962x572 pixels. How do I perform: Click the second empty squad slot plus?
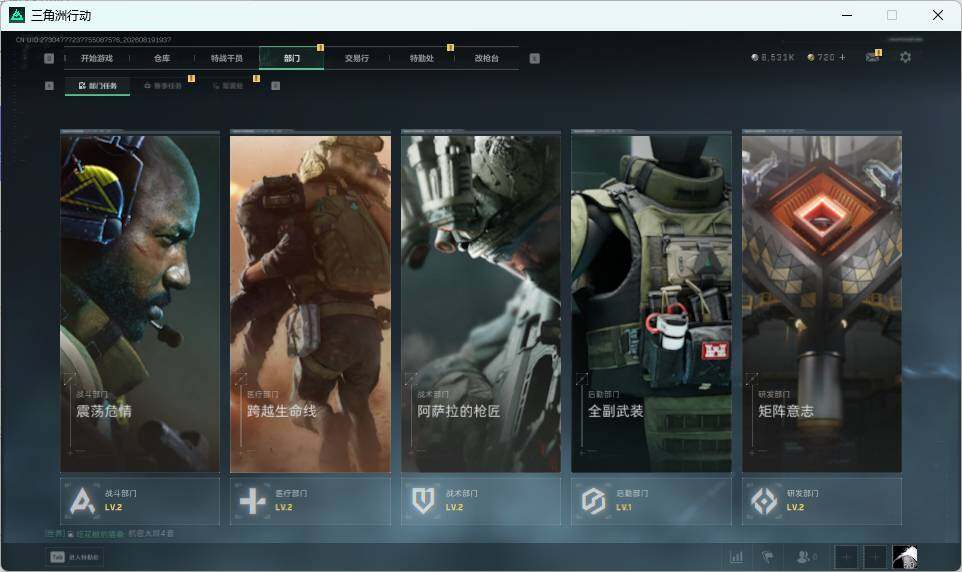(x=875, y=557)
